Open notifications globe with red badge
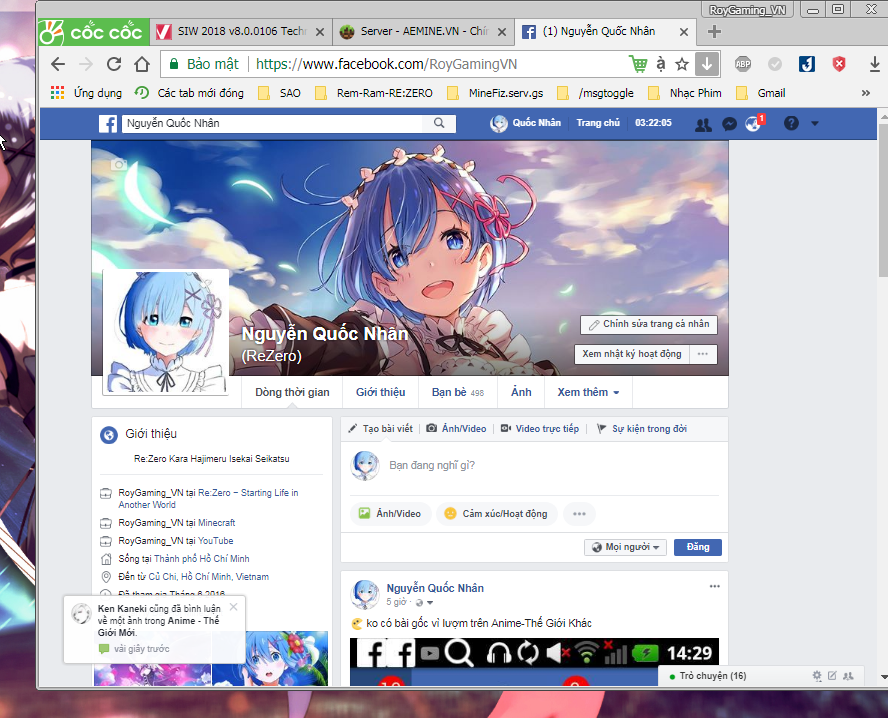 (752, 123)
